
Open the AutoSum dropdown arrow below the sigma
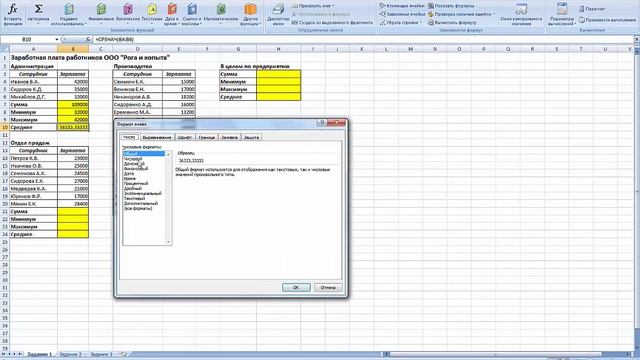38,24
